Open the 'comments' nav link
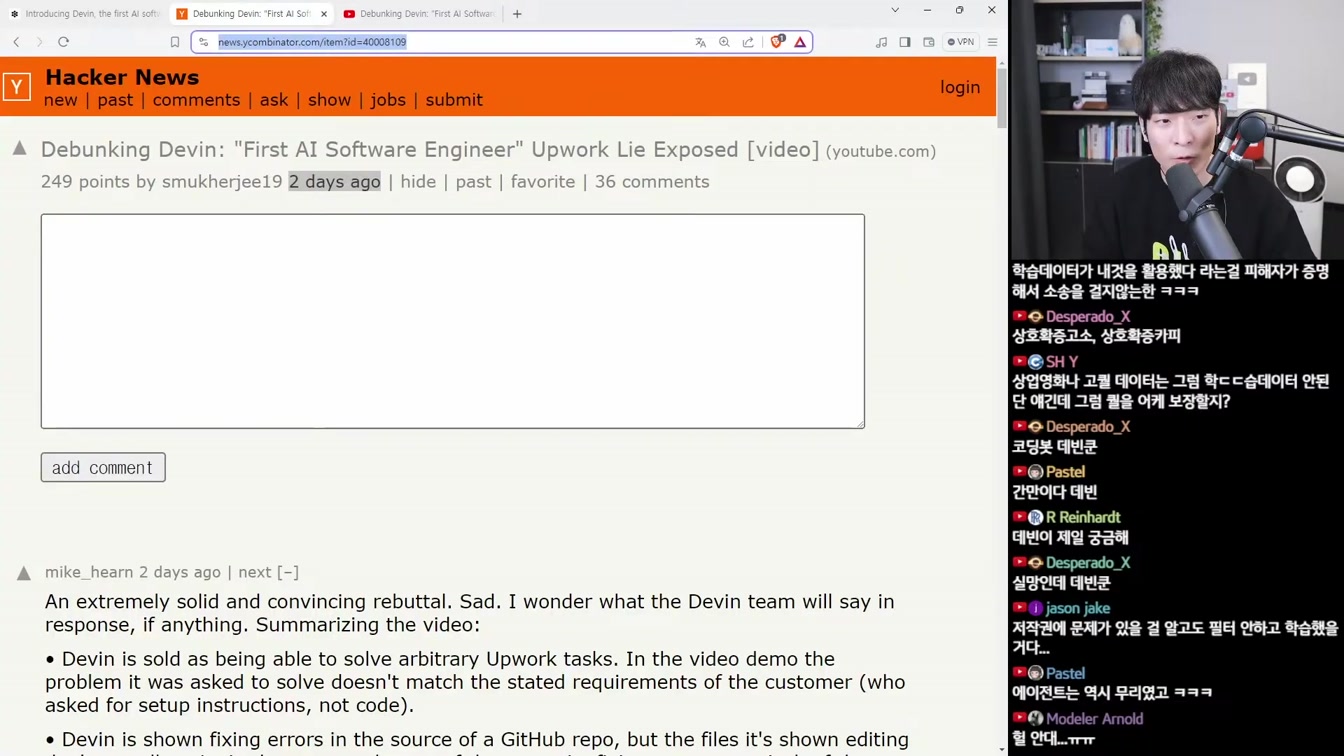1344x756 pixels. point(196,100)
